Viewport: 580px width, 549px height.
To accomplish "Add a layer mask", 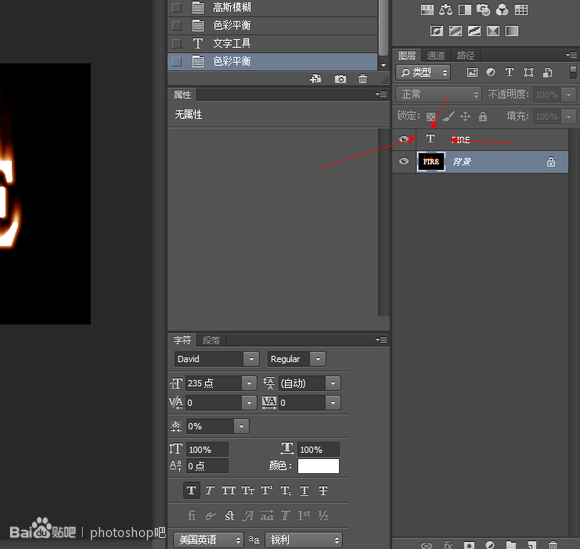I will click(469, 545).
